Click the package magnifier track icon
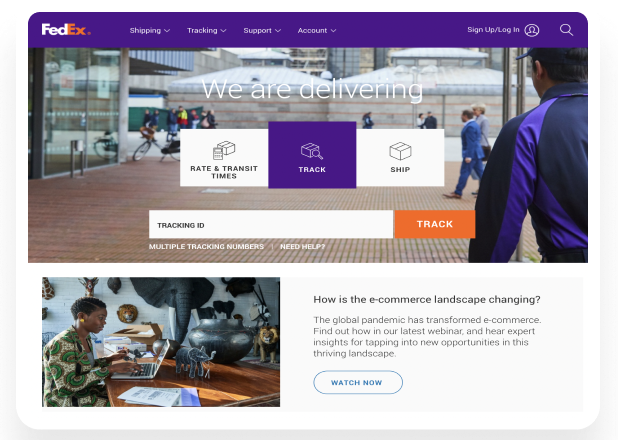The width and height of the screenshot is (618, 440). click(312, 151)
